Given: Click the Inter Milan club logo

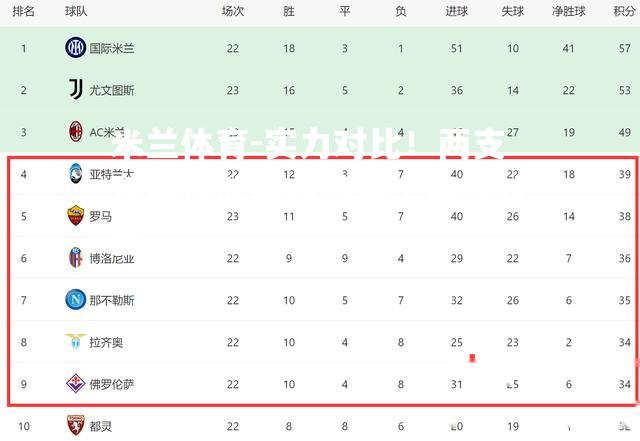Looking at the screenshot, I should (x=76, y=47).
